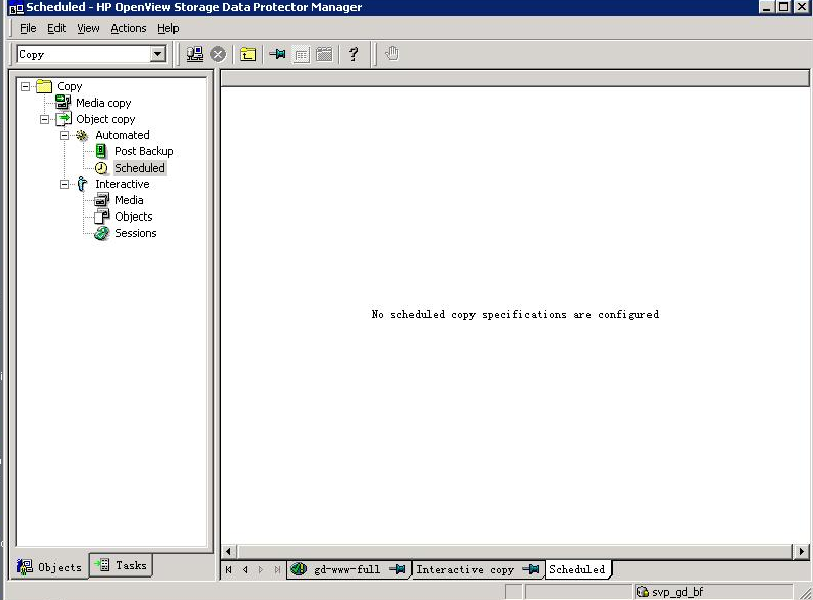Select Objects under Interactive
The image size is (813, 600).
click(134, 216)
